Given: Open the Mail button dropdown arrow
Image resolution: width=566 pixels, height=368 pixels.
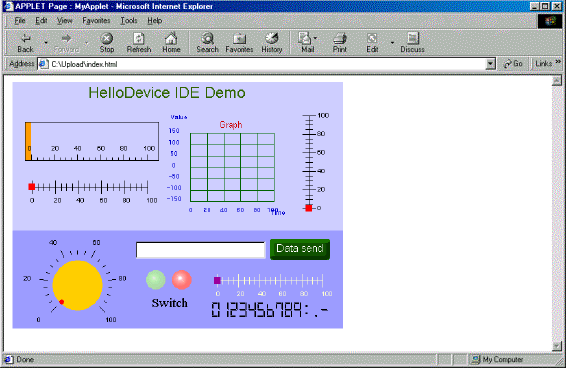Looking at the screenshot, I should (x=315, y=38).
